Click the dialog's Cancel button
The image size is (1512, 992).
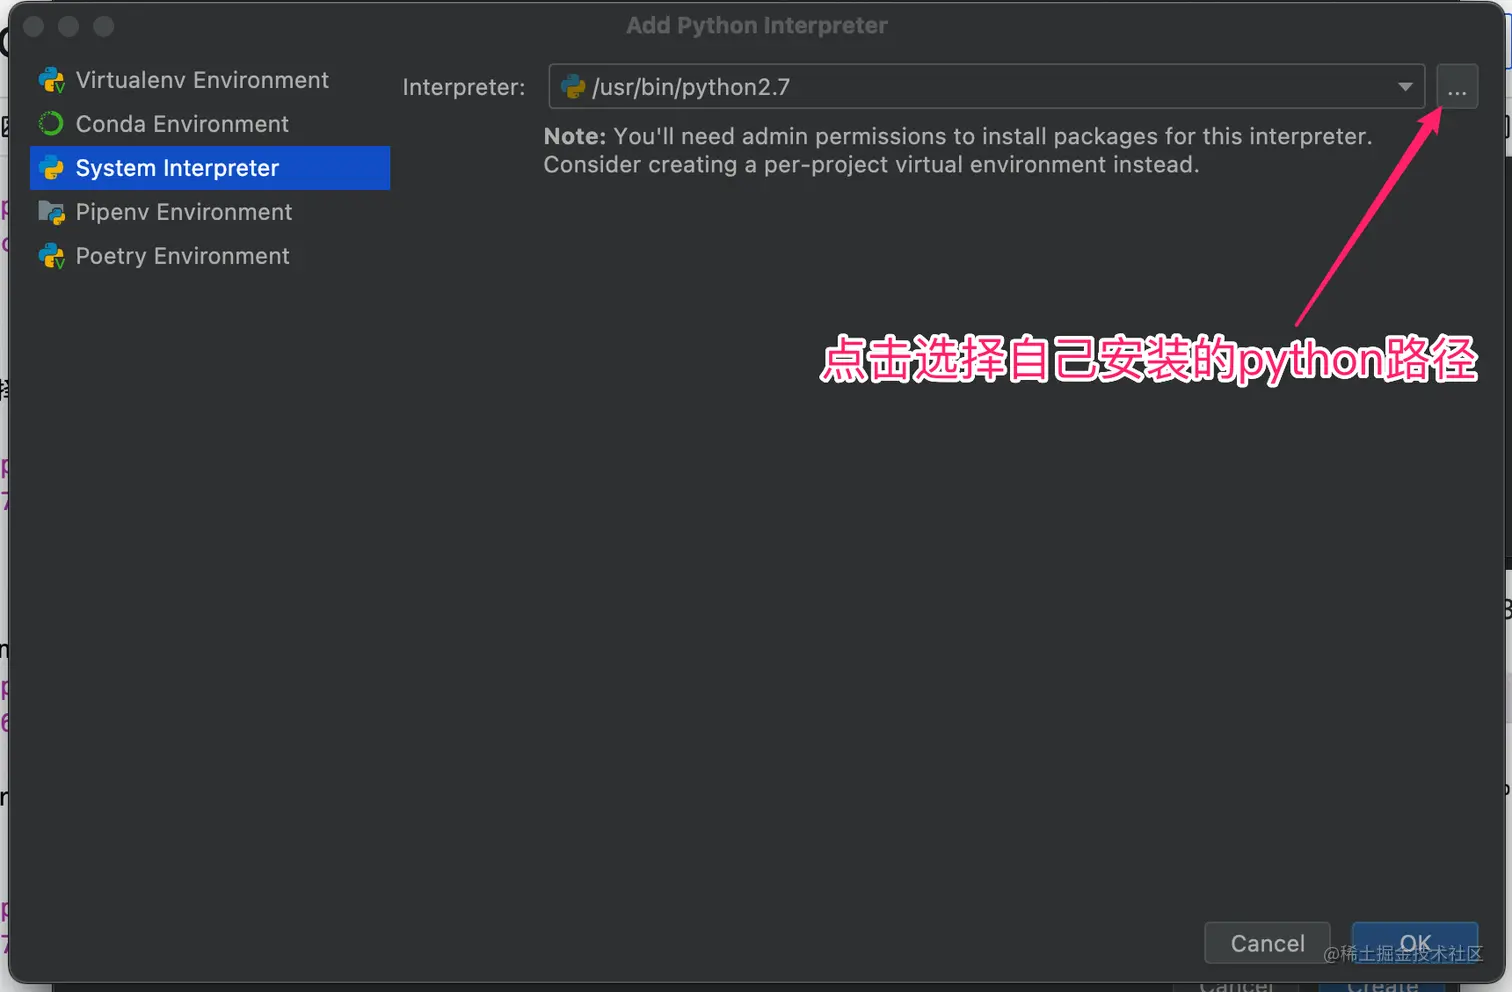[1267, 943]
